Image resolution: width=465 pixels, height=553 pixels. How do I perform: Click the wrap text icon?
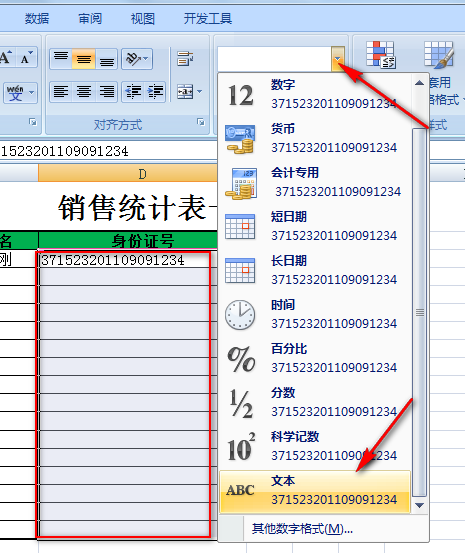[x=185, y=59]
